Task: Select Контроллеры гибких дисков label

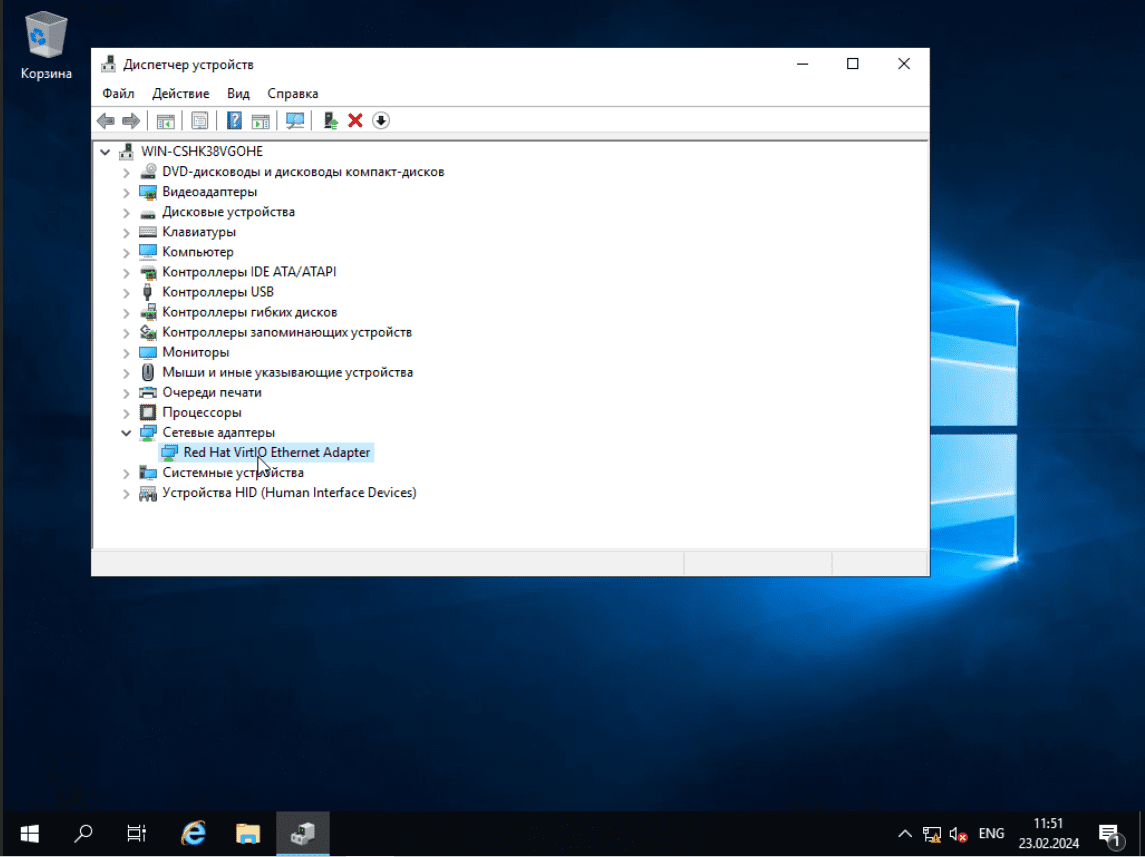Action: (250, 312)
